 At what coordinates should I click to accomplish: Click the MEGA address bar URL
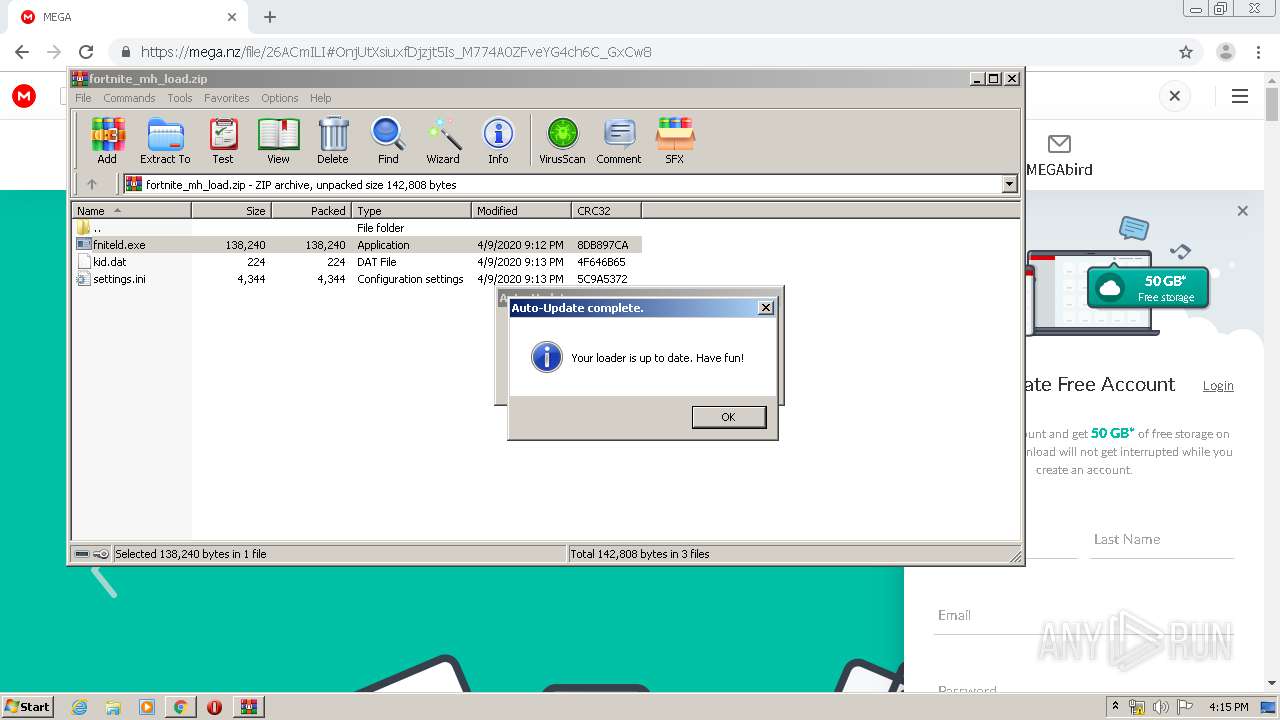[x=396, y=52]
